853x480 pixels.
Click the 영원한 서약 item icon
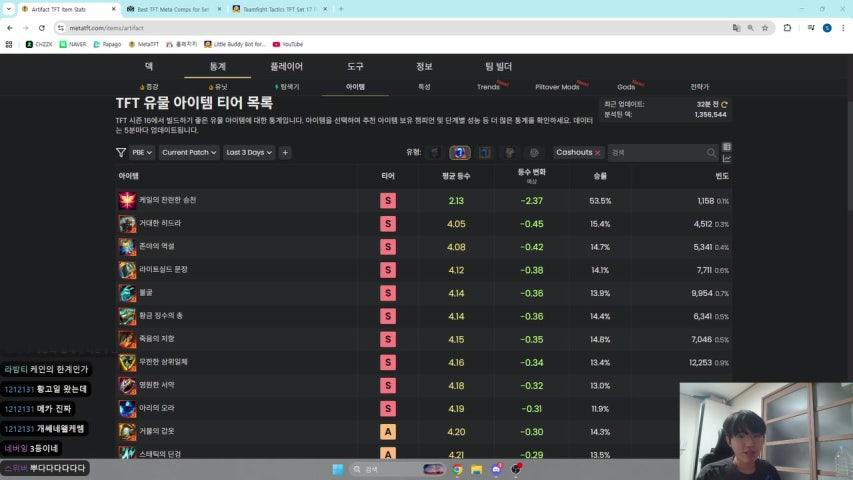tap(127, 386)
